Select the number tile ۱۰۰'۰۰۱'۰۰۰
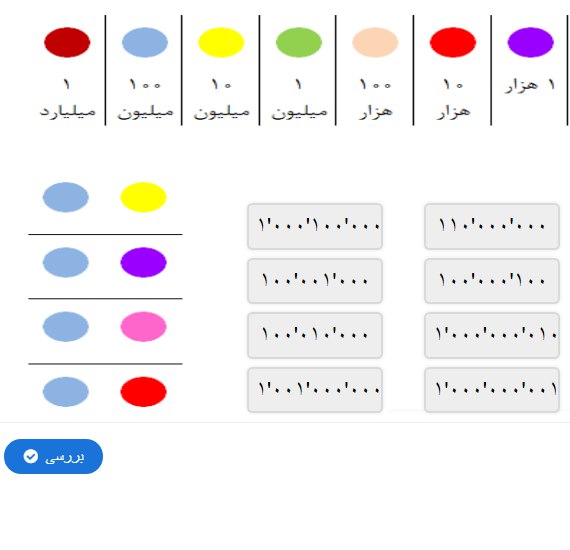570x550 pixels. (x=315, y=281)
